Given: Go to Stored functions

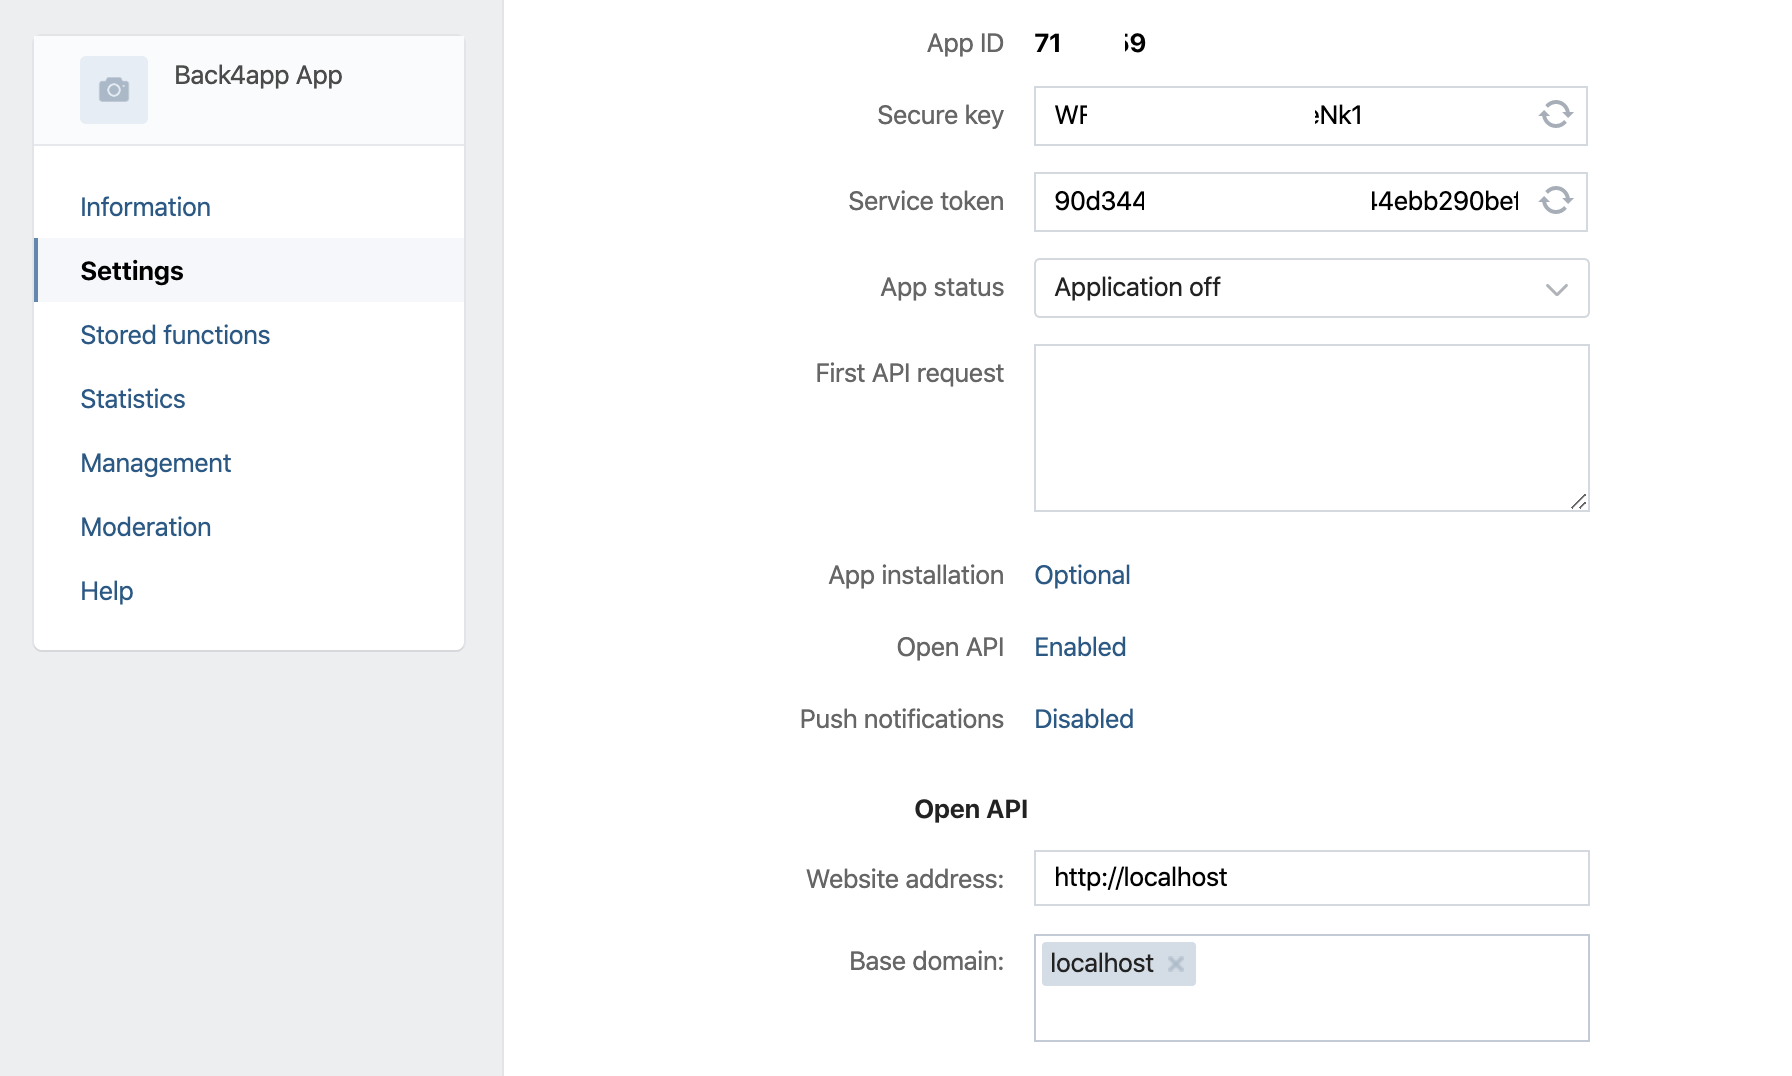Looking at the screenshot, I should [x=175, y=335].
